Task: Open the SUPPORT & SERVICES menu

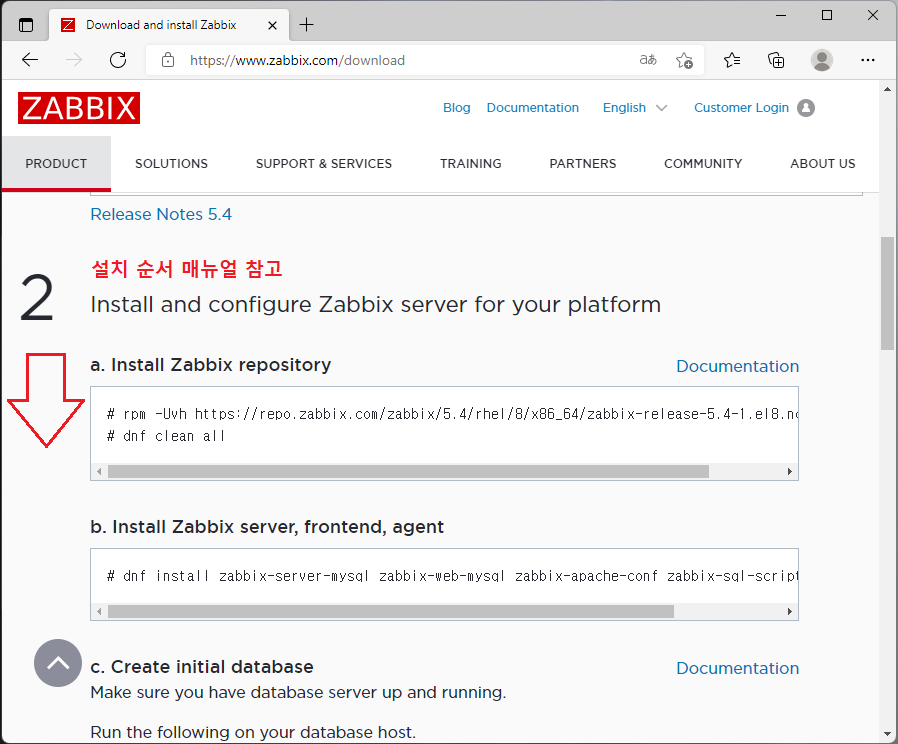Action: [x=324, y=164]
